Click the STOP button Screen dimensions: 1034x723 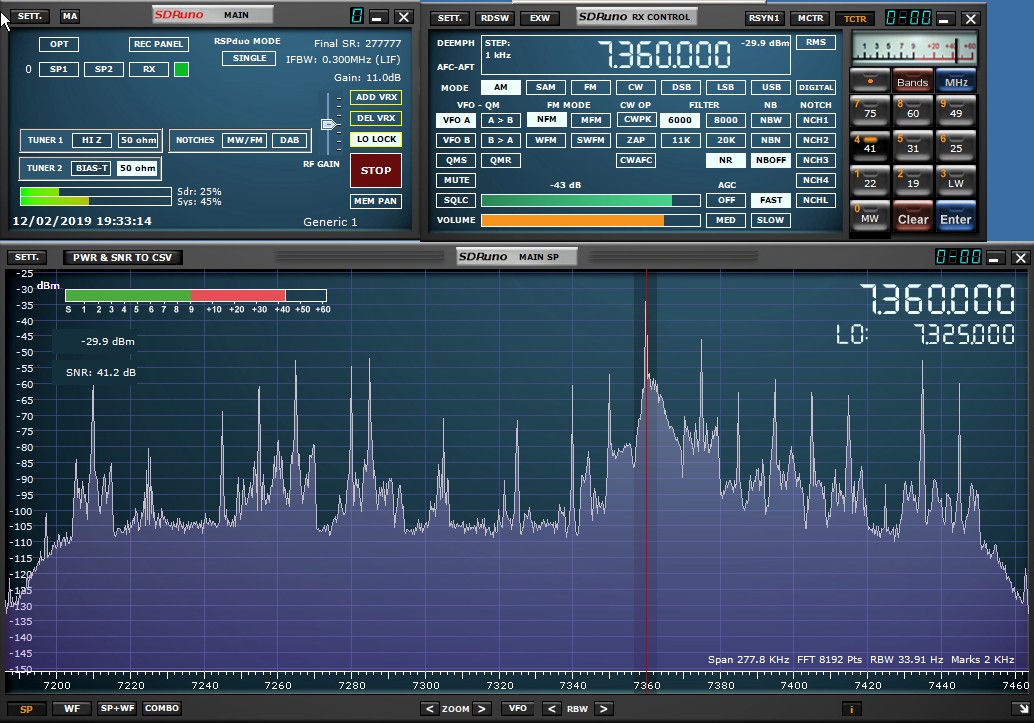(376, 170)
